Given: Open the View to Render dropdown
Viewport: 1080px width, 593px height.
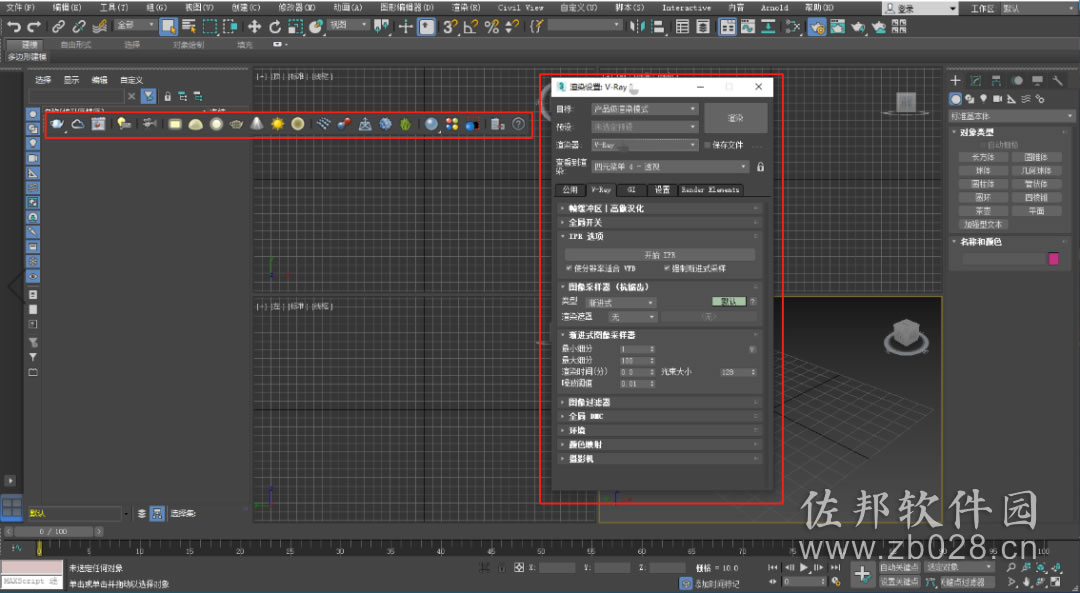Looking at the screenshot, I should (x=669, y=167).
